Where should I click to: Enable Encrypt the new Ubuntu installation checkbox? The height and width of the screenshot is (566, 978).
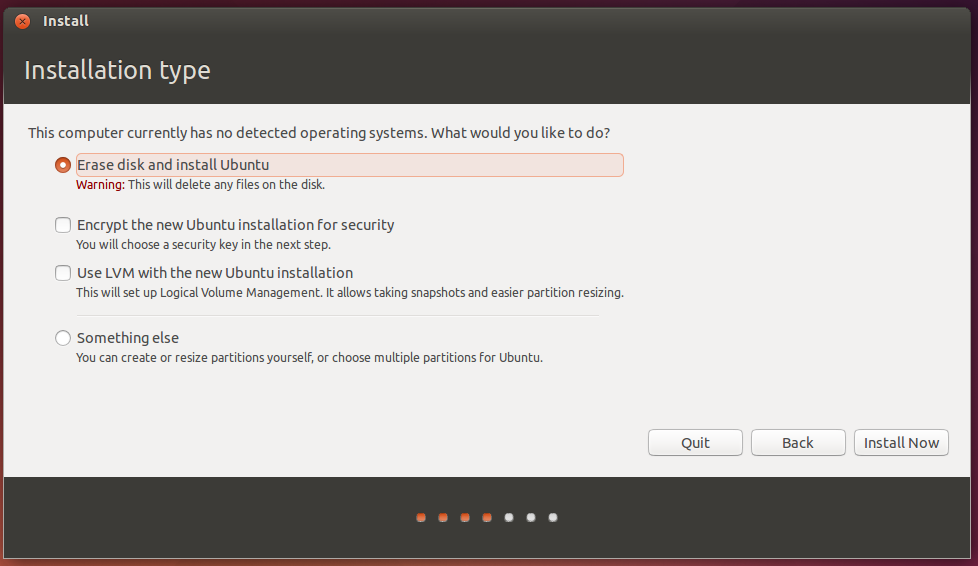pyautogui.click(x=62, y=225)
